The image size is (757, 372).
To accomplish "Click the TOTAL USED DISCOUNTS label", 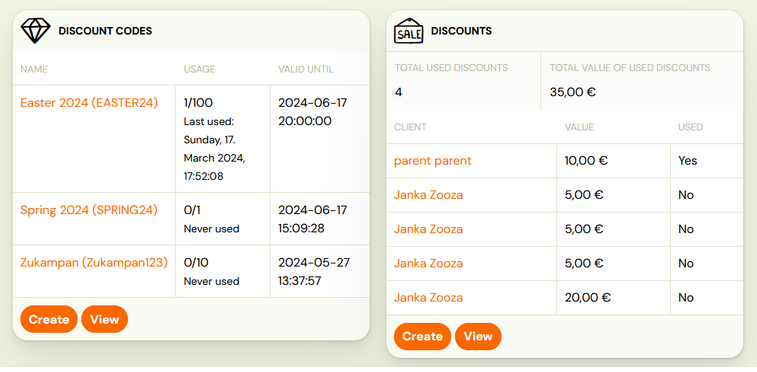I will click(x=451, y=68).
